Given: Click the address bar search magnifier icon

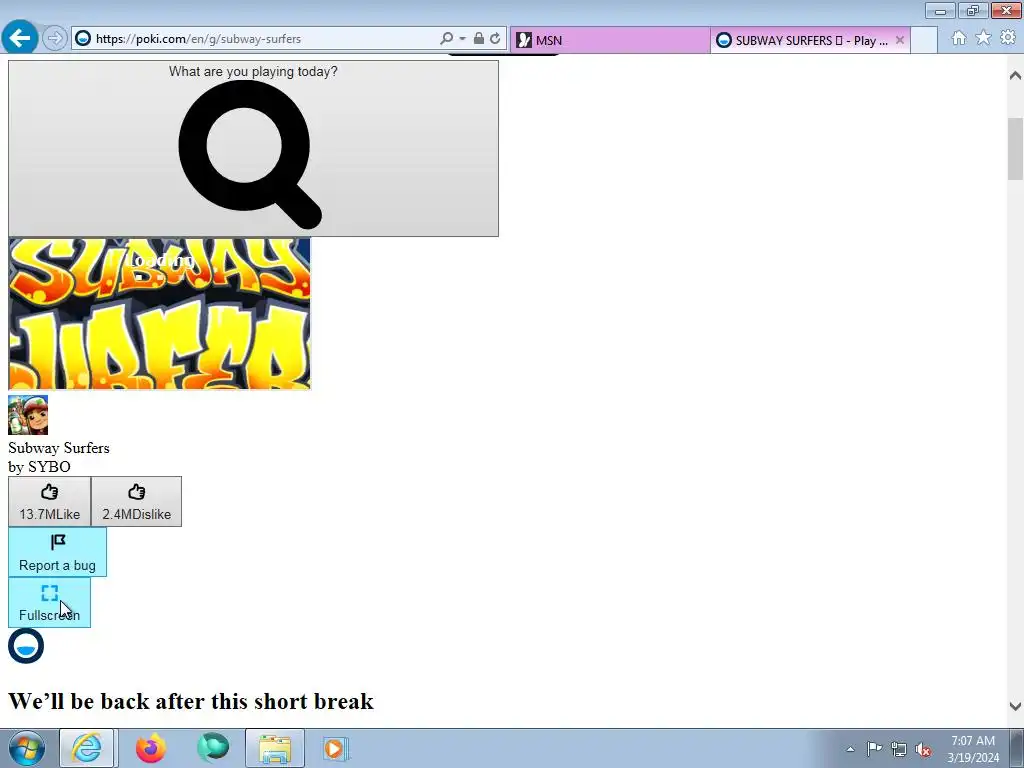Looking at the screenshot, I should pos(447,39).
